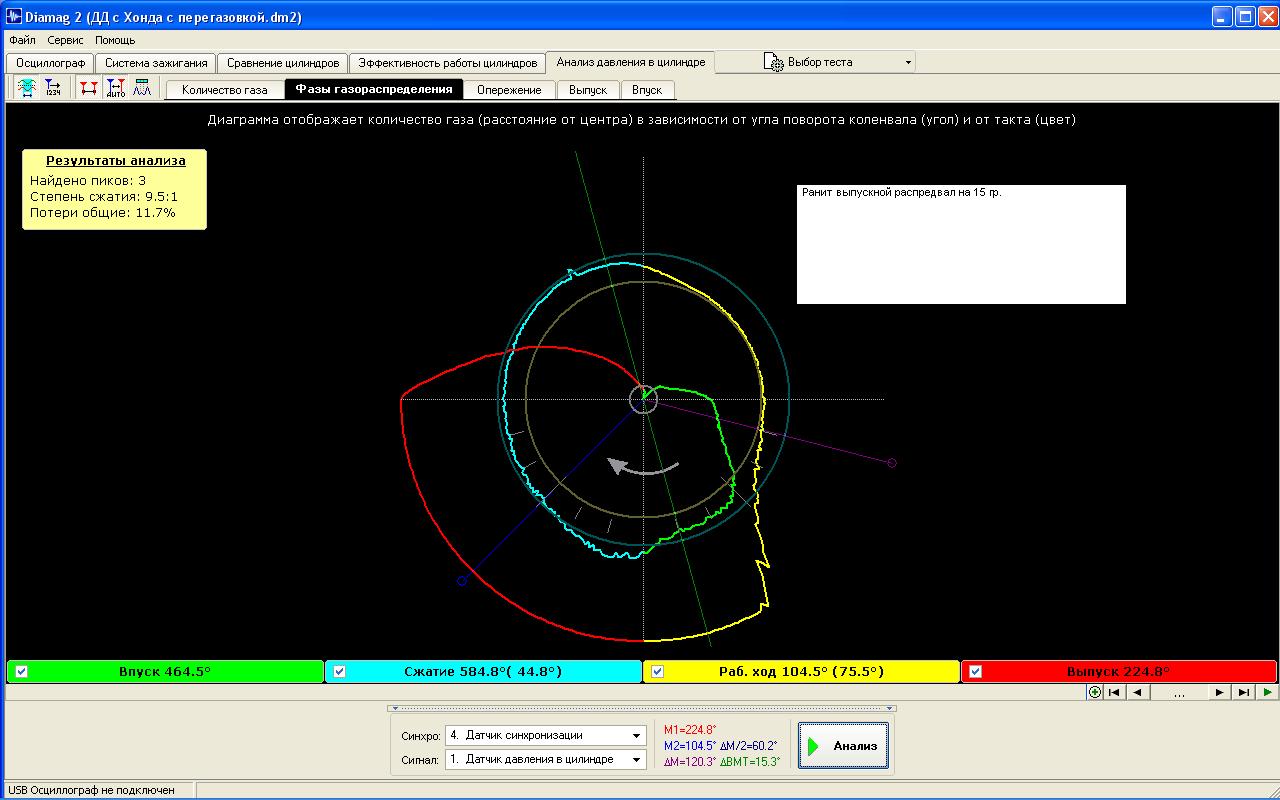This screenshot has width=1280, height=800.
Task: Click the green Впуск phase color bar
Action: [165, 672]
